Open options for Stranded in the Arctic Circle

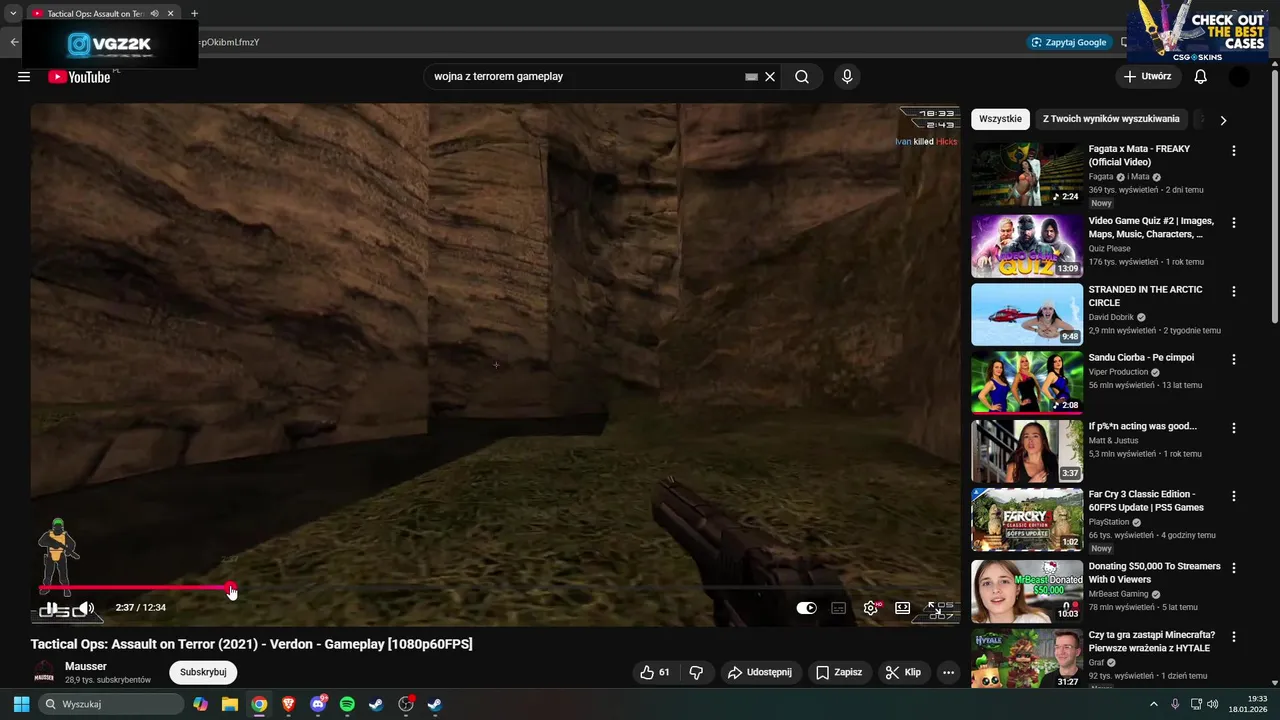[x=1233, y=292]
